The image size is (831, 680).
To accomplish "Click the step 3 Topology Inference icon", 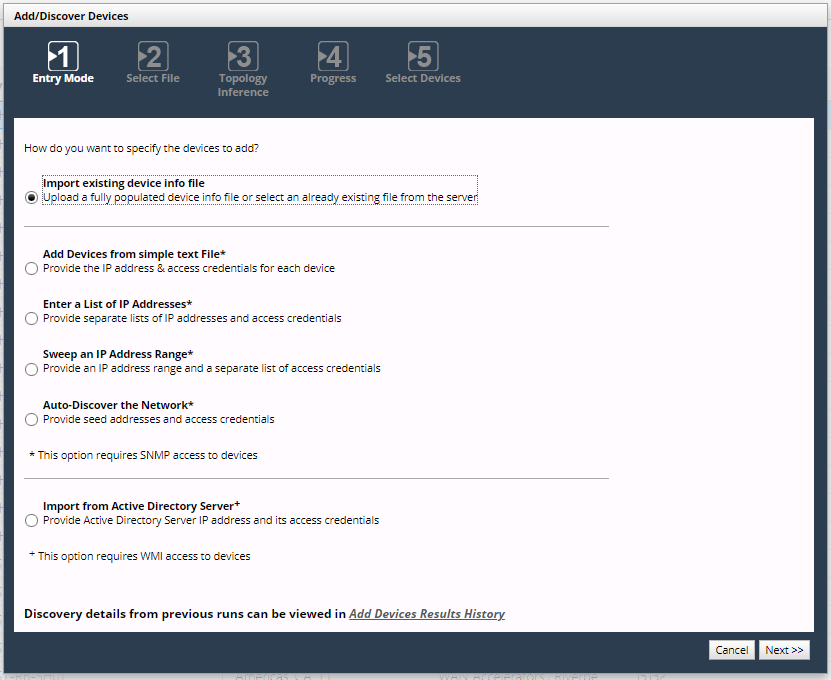I will tap(243, 56).
